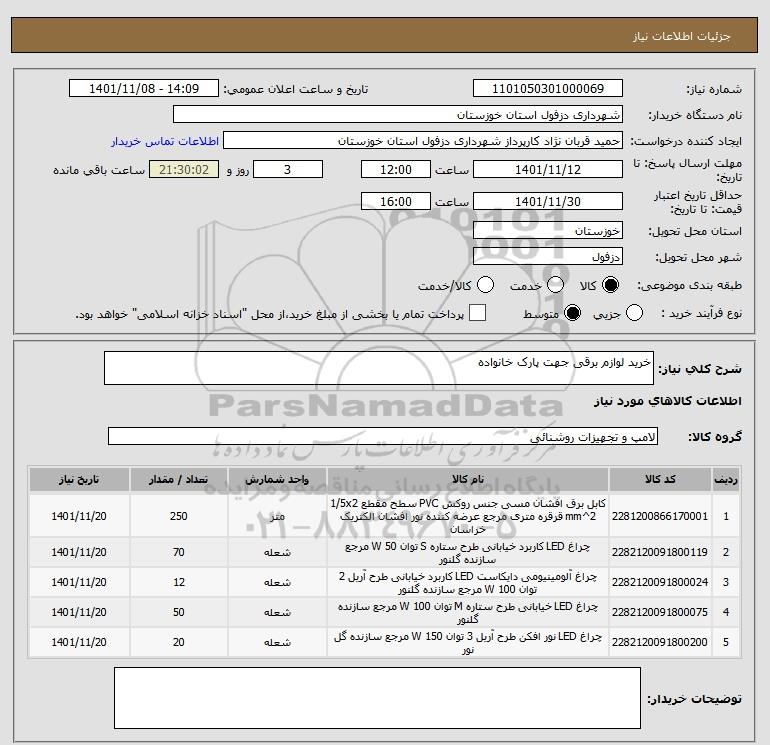Click the جزئیات اطلاعات نیاز page title

pos(682,36)
